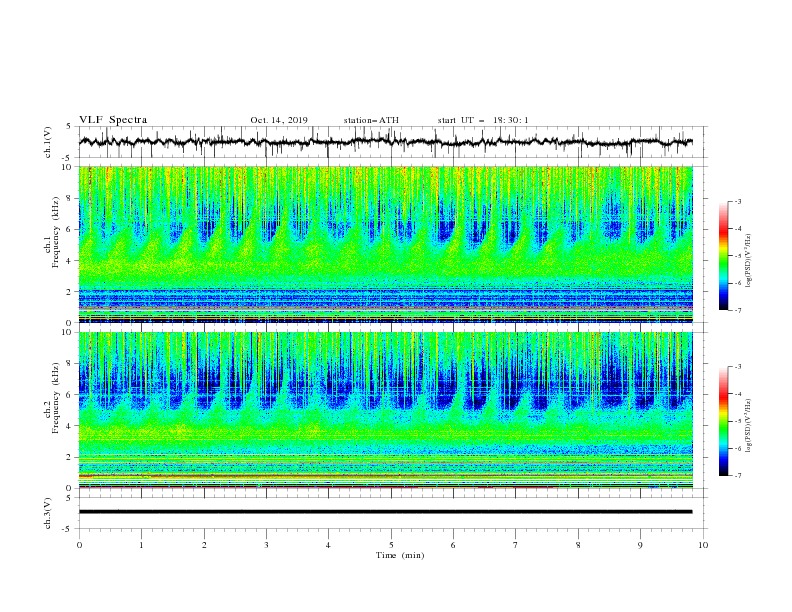Click the flat black ch.3 trace
This screenshot has height=612, width=792.
point(385,512)
